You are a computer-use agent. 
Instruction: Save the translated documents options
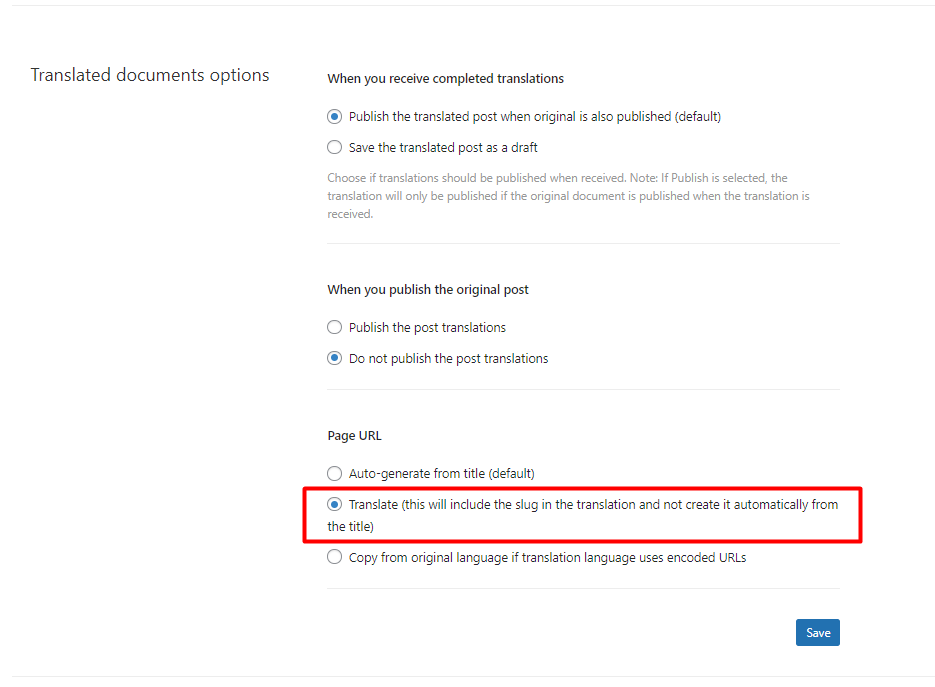pyautogui.click(x=818, y=633)
